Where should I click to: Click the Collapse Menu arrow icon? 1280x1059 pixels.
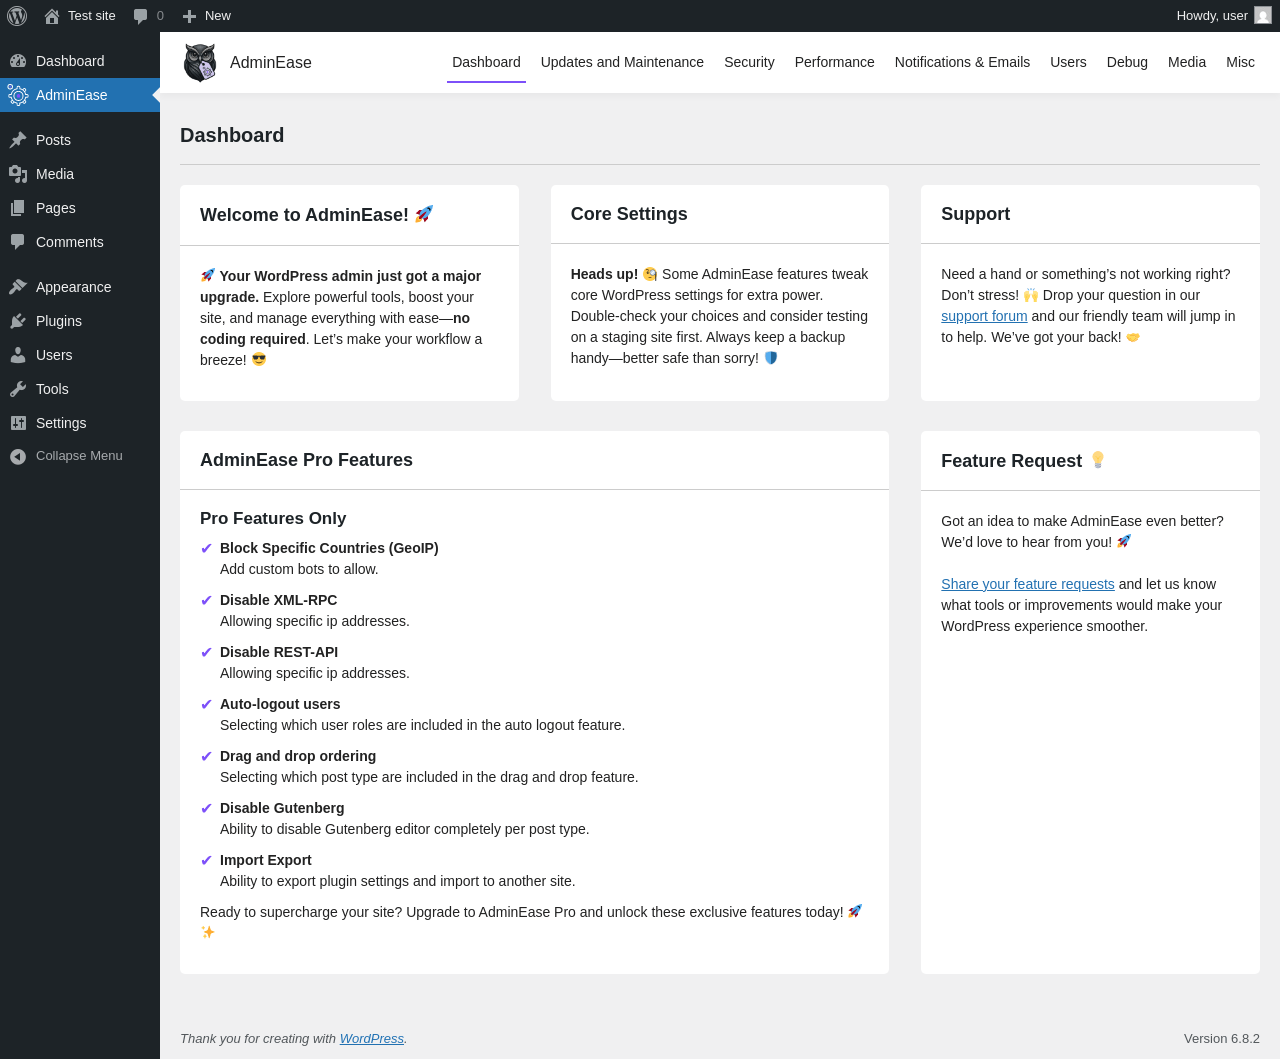[x=18, y=456]
